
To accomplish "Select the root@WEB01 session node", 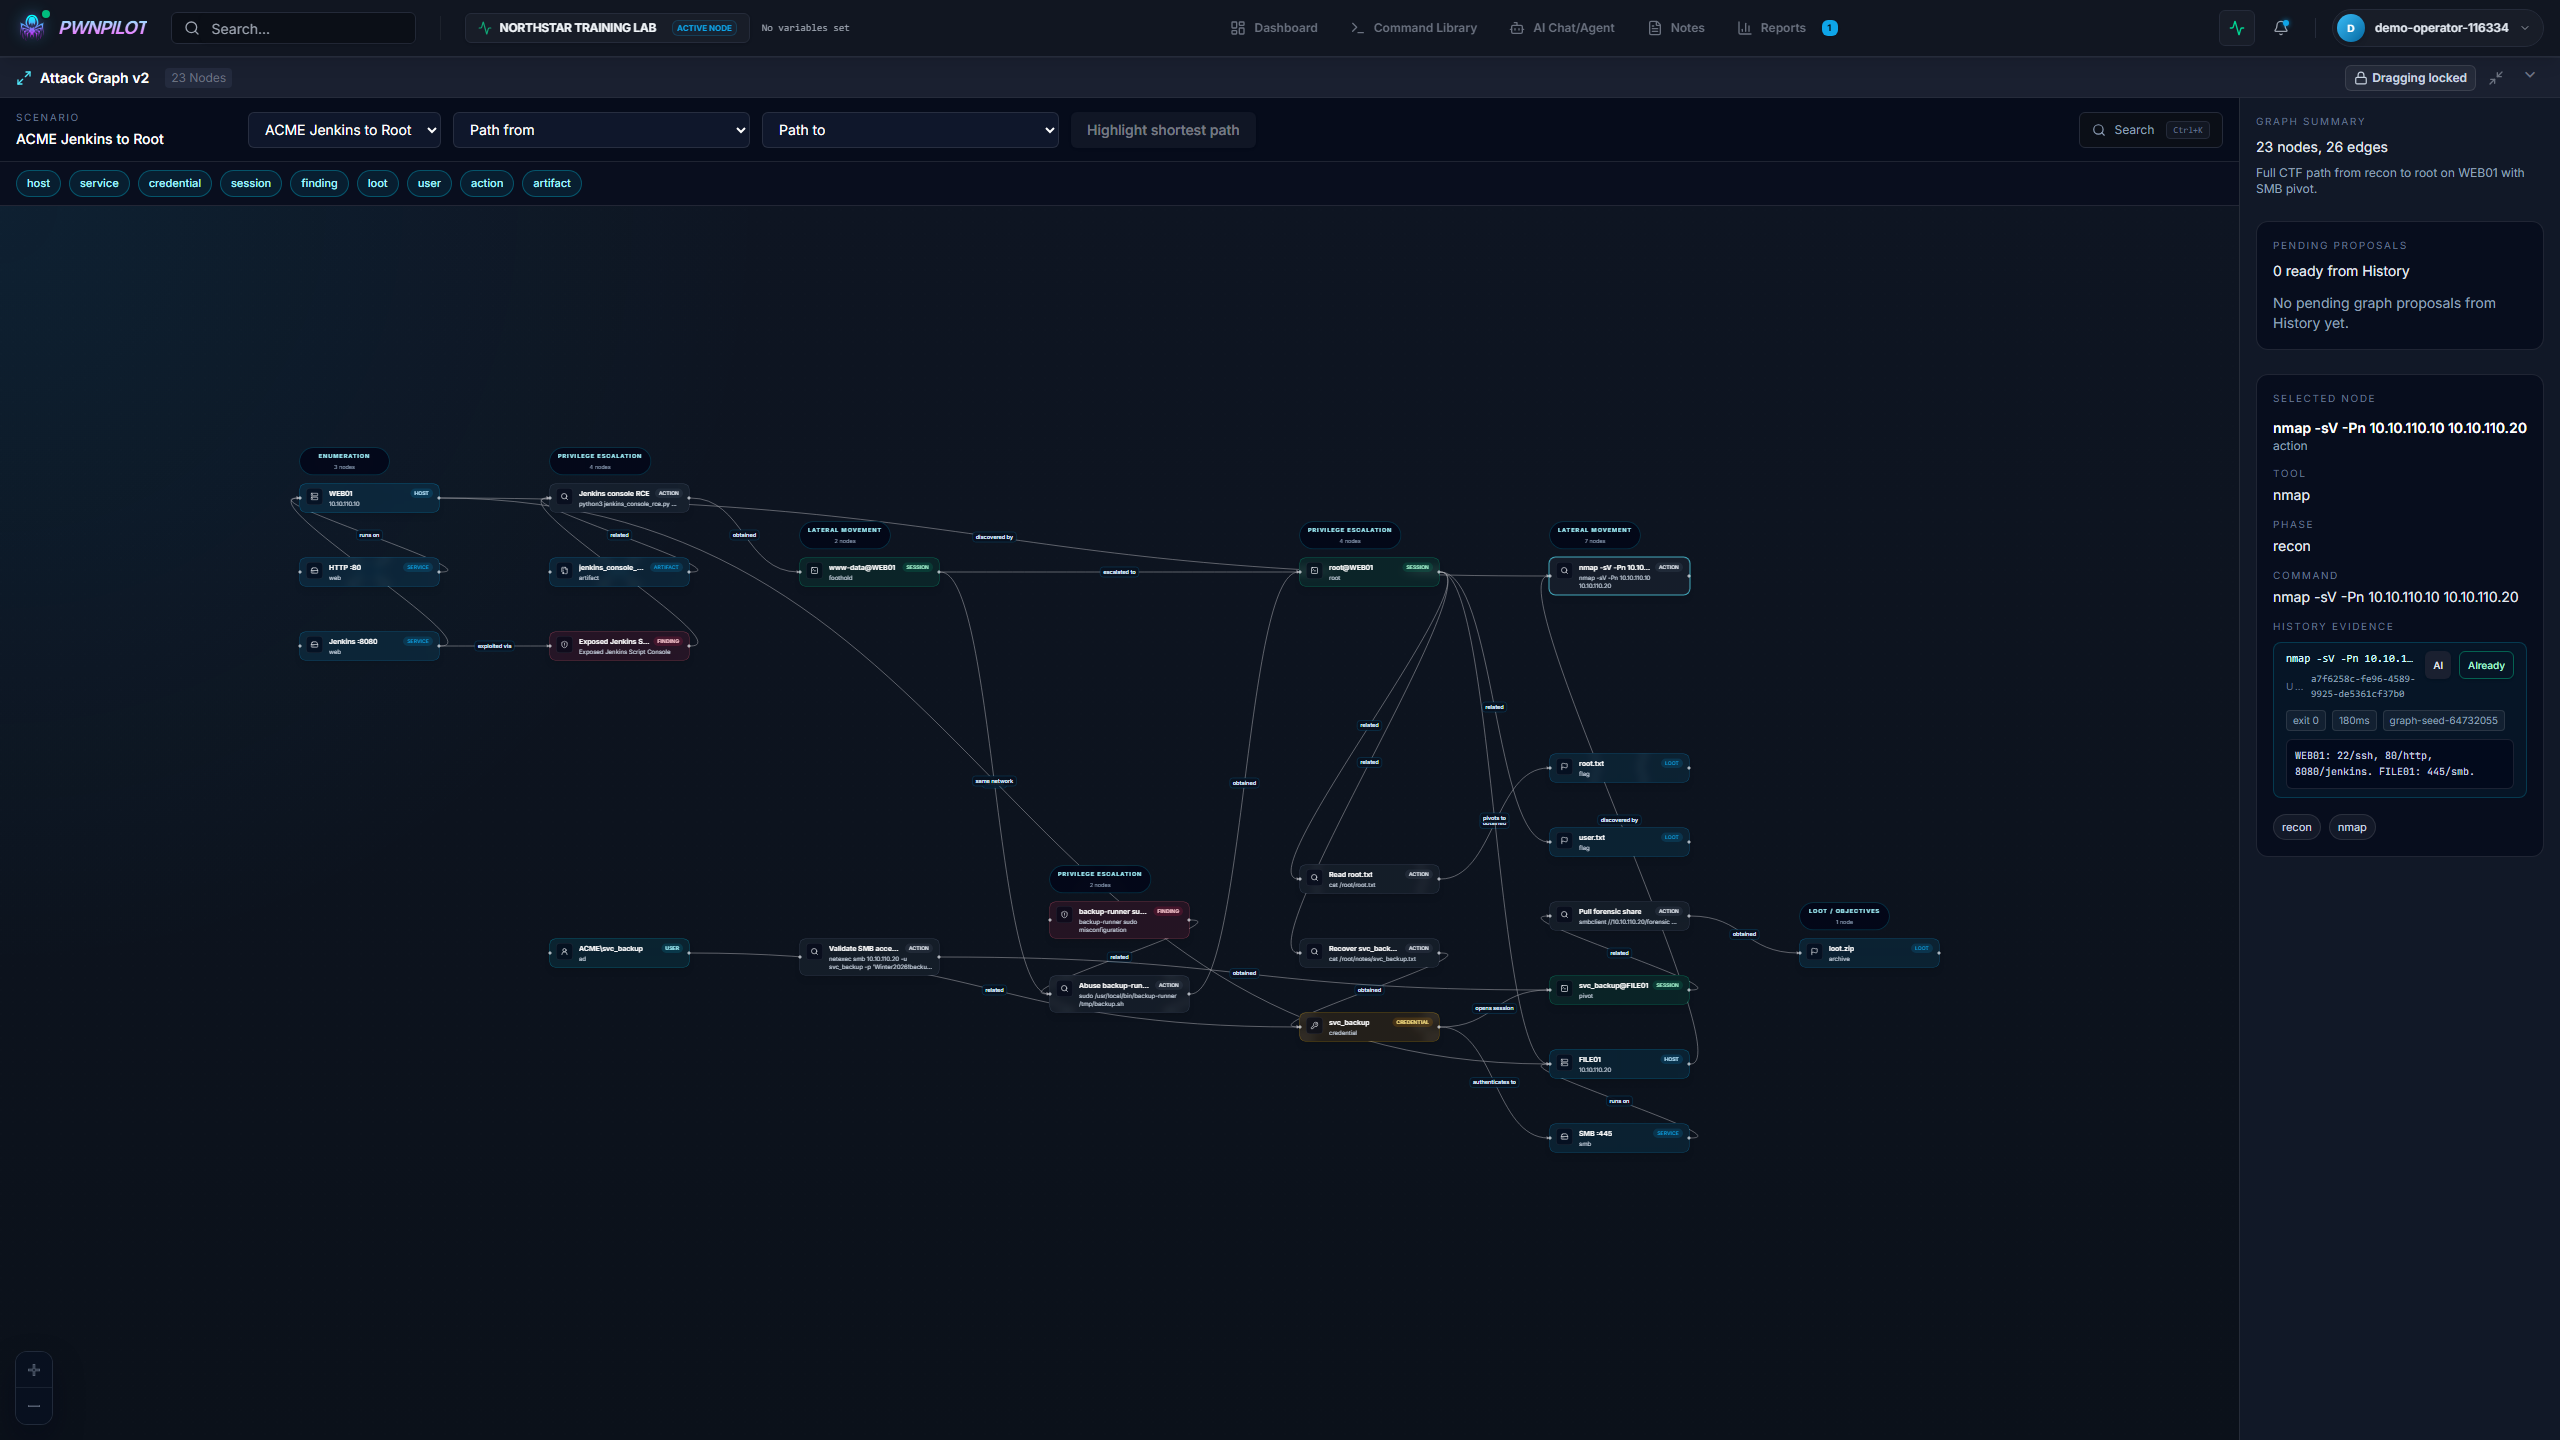I will coord(1369,572).
